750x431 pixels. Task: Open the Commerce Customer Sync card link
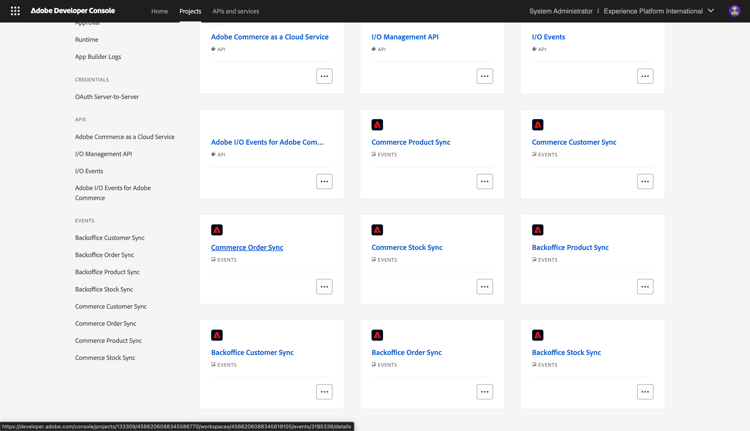pyautogui.click(x=574, y=142)
